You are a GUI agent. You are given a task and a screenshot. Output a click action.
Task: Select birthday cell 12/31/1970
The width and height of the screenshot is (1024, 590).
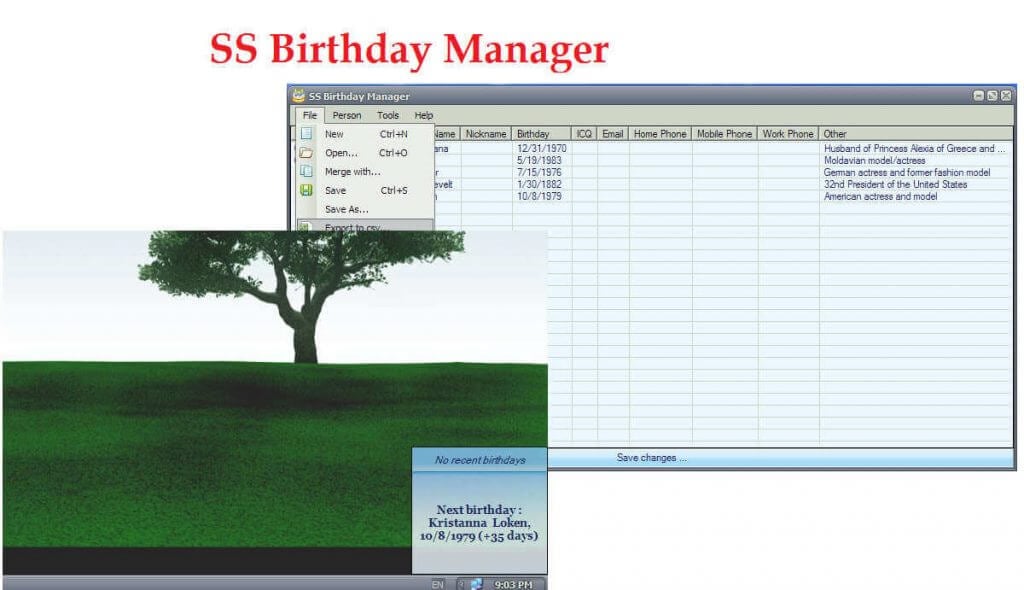click(x=541, y=148)
